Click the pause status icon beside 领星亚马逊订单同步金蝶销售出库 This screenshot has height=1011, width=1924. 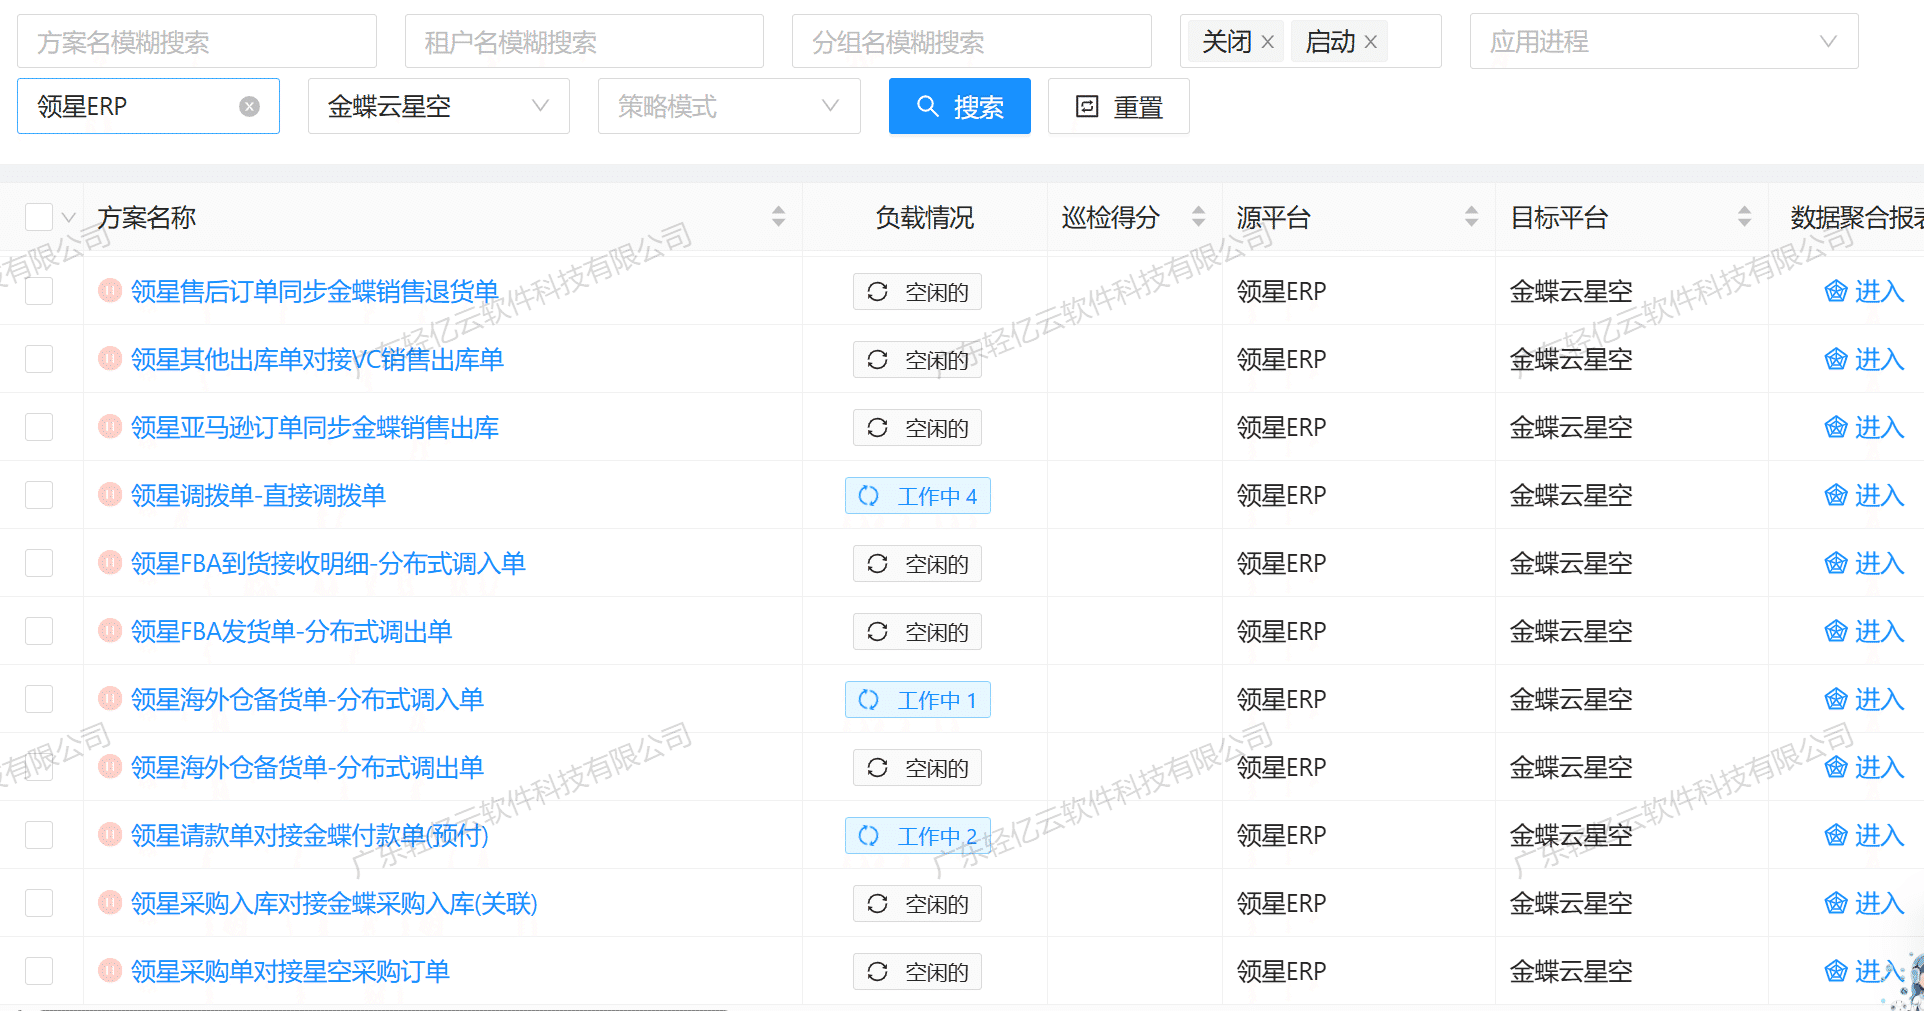[x=110, y=427]
